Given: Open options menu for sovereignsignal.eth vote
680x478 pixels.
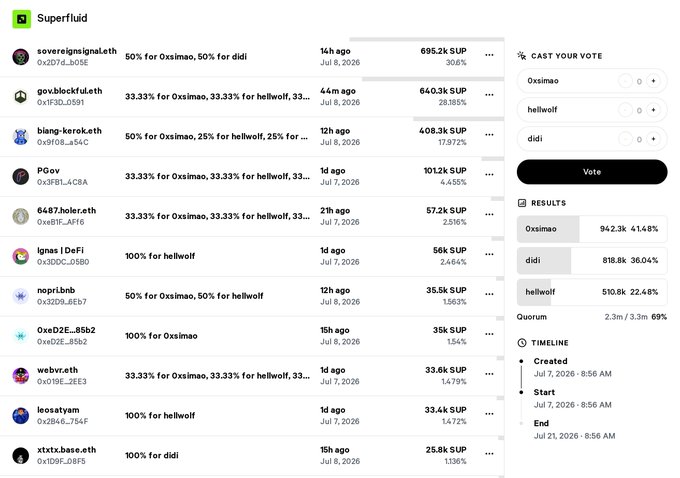Looking at the screenshot, I should tap(489, 55).
